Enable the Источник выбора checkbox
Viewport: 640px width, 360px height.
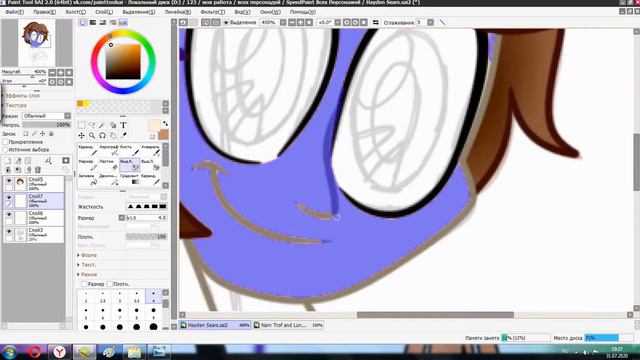[x=5, y=149]
